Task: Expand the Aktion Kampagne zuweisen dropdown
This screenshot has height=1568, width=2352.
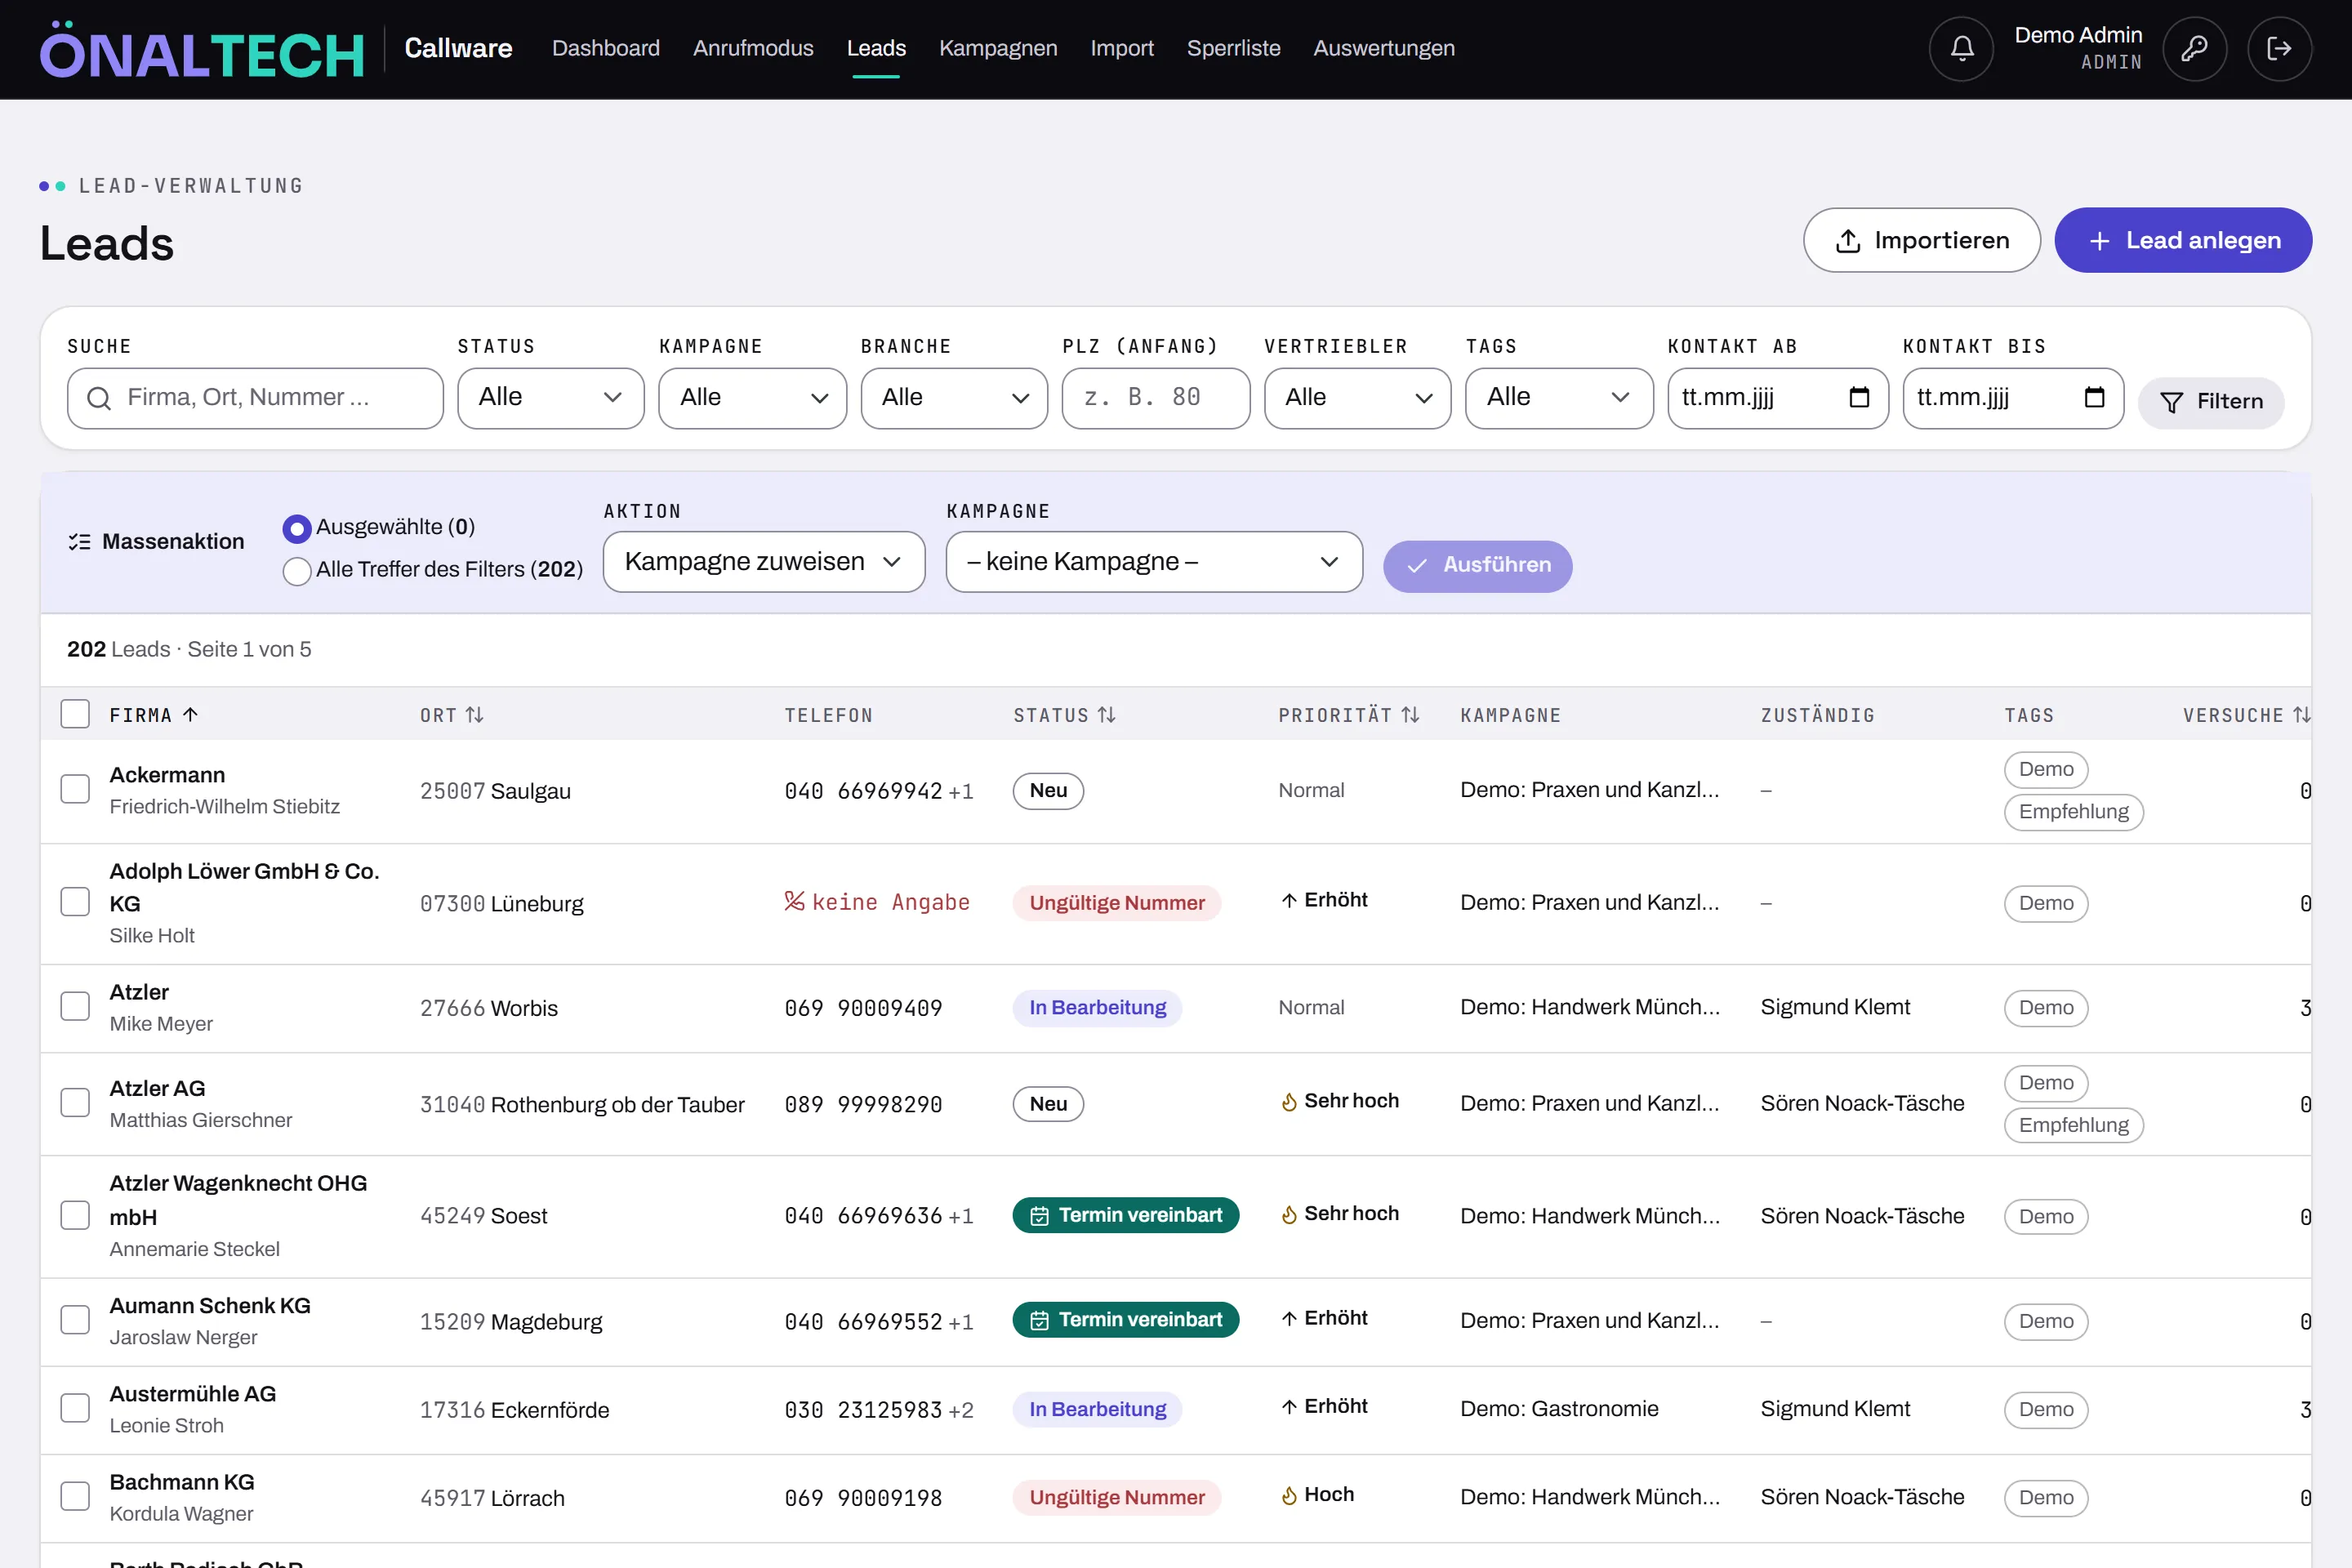Action: pyautogui.click(x=764, y=562)
